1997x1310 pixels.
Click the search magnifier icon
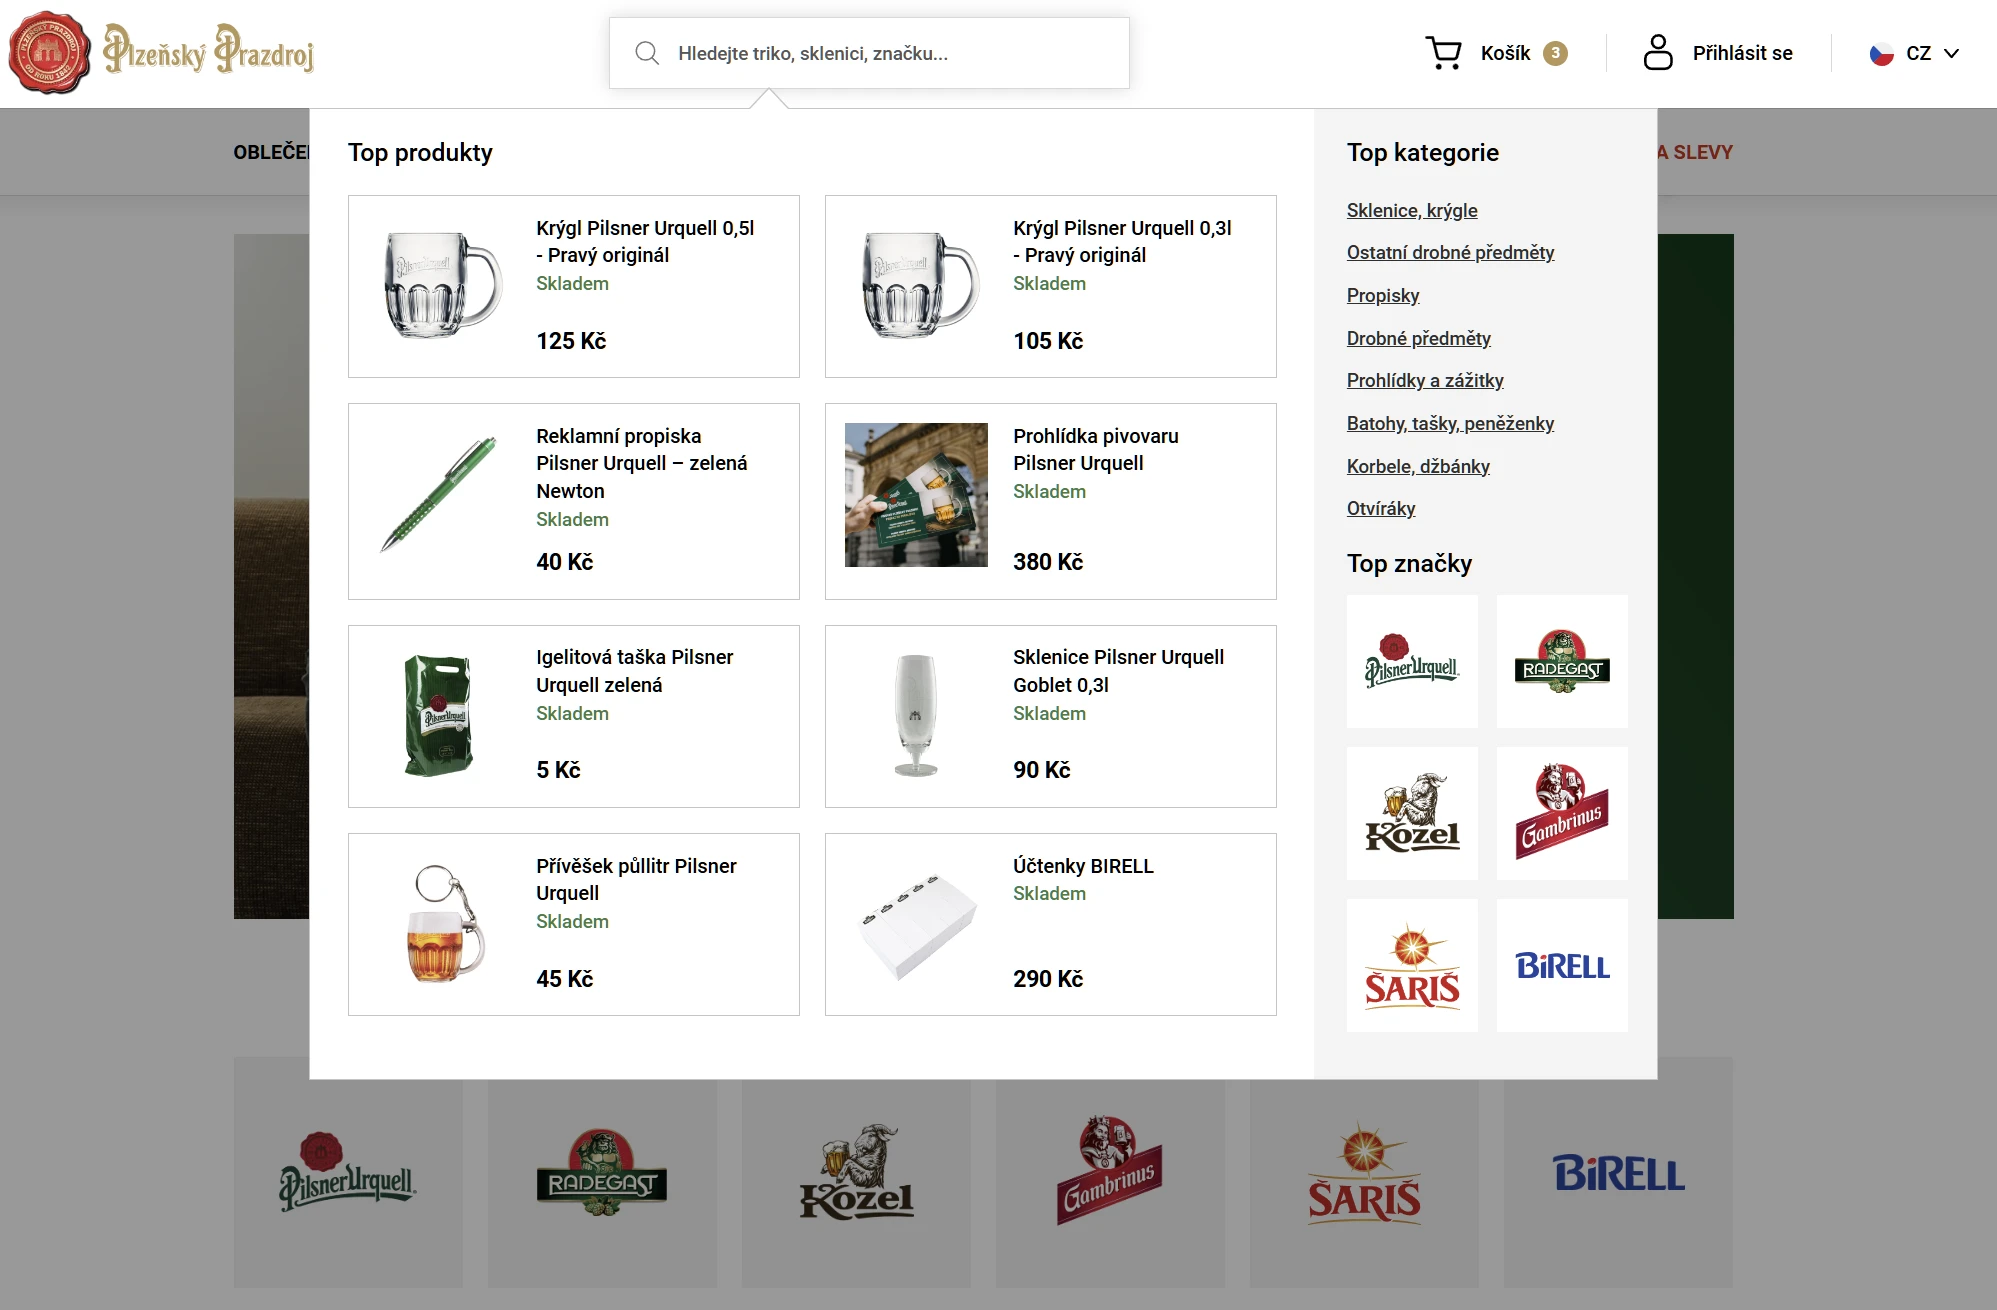click(x=647, y=53)
